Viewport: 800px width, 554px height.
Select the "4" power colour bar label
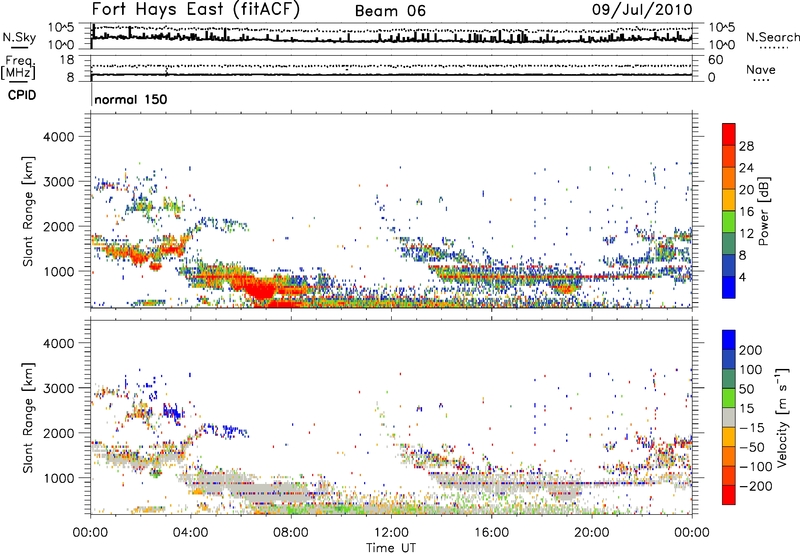pos(742,277)
